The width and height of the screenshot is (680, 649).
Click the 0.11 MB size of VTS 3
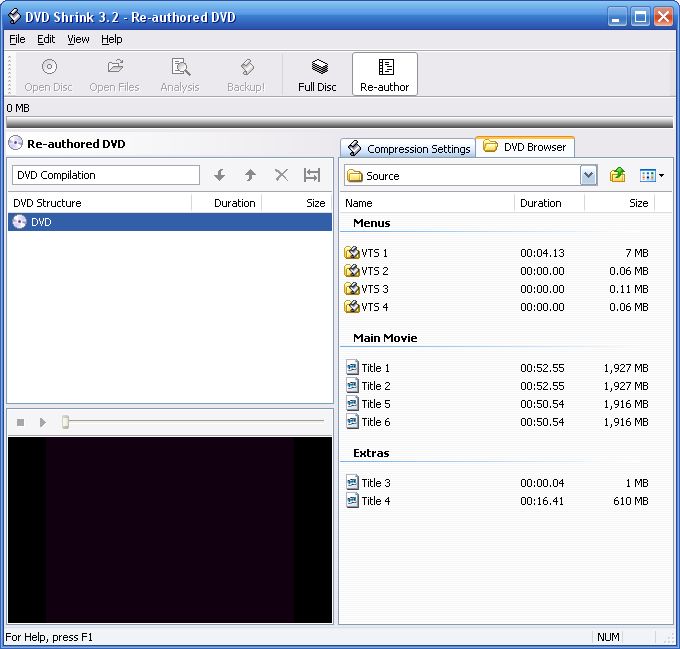pyautogui.click(x=629, y=289)
